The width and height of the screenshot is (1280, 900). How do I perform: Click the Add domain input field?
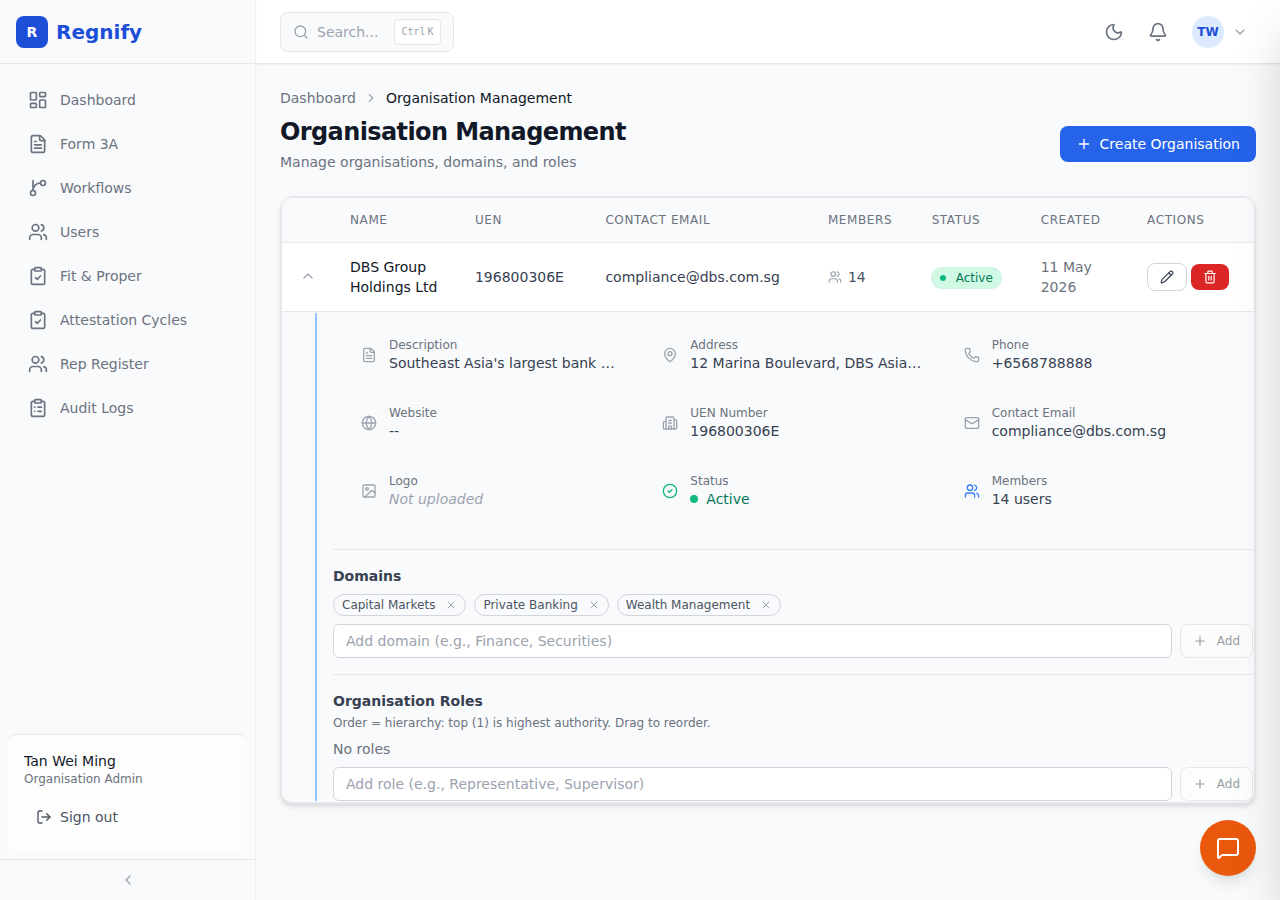(752, 641)
